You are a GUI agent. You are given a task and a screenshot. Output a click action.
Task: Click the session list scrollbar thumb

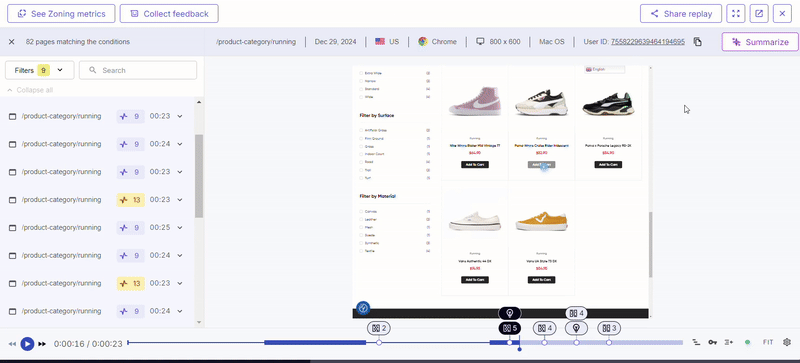pos(199,176)
